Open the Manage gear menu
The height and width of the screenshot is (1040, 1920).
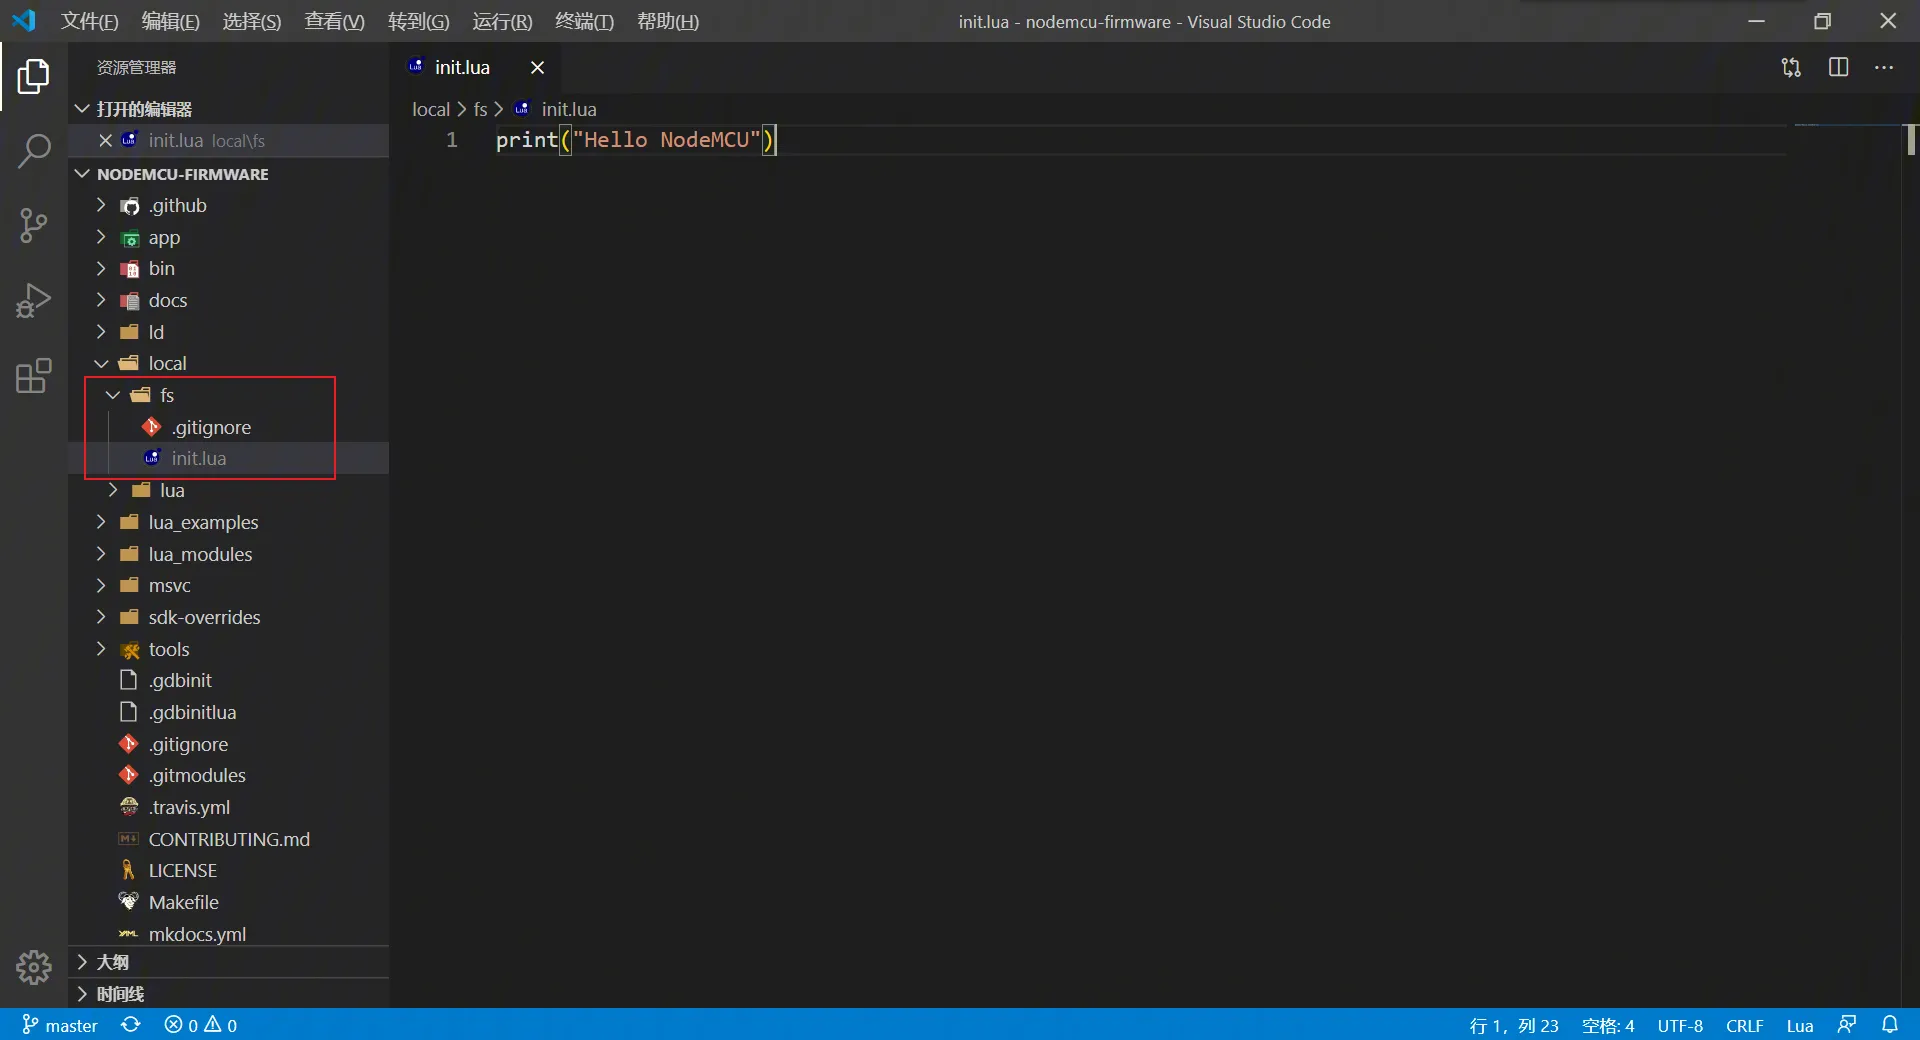tap(33, 967)
